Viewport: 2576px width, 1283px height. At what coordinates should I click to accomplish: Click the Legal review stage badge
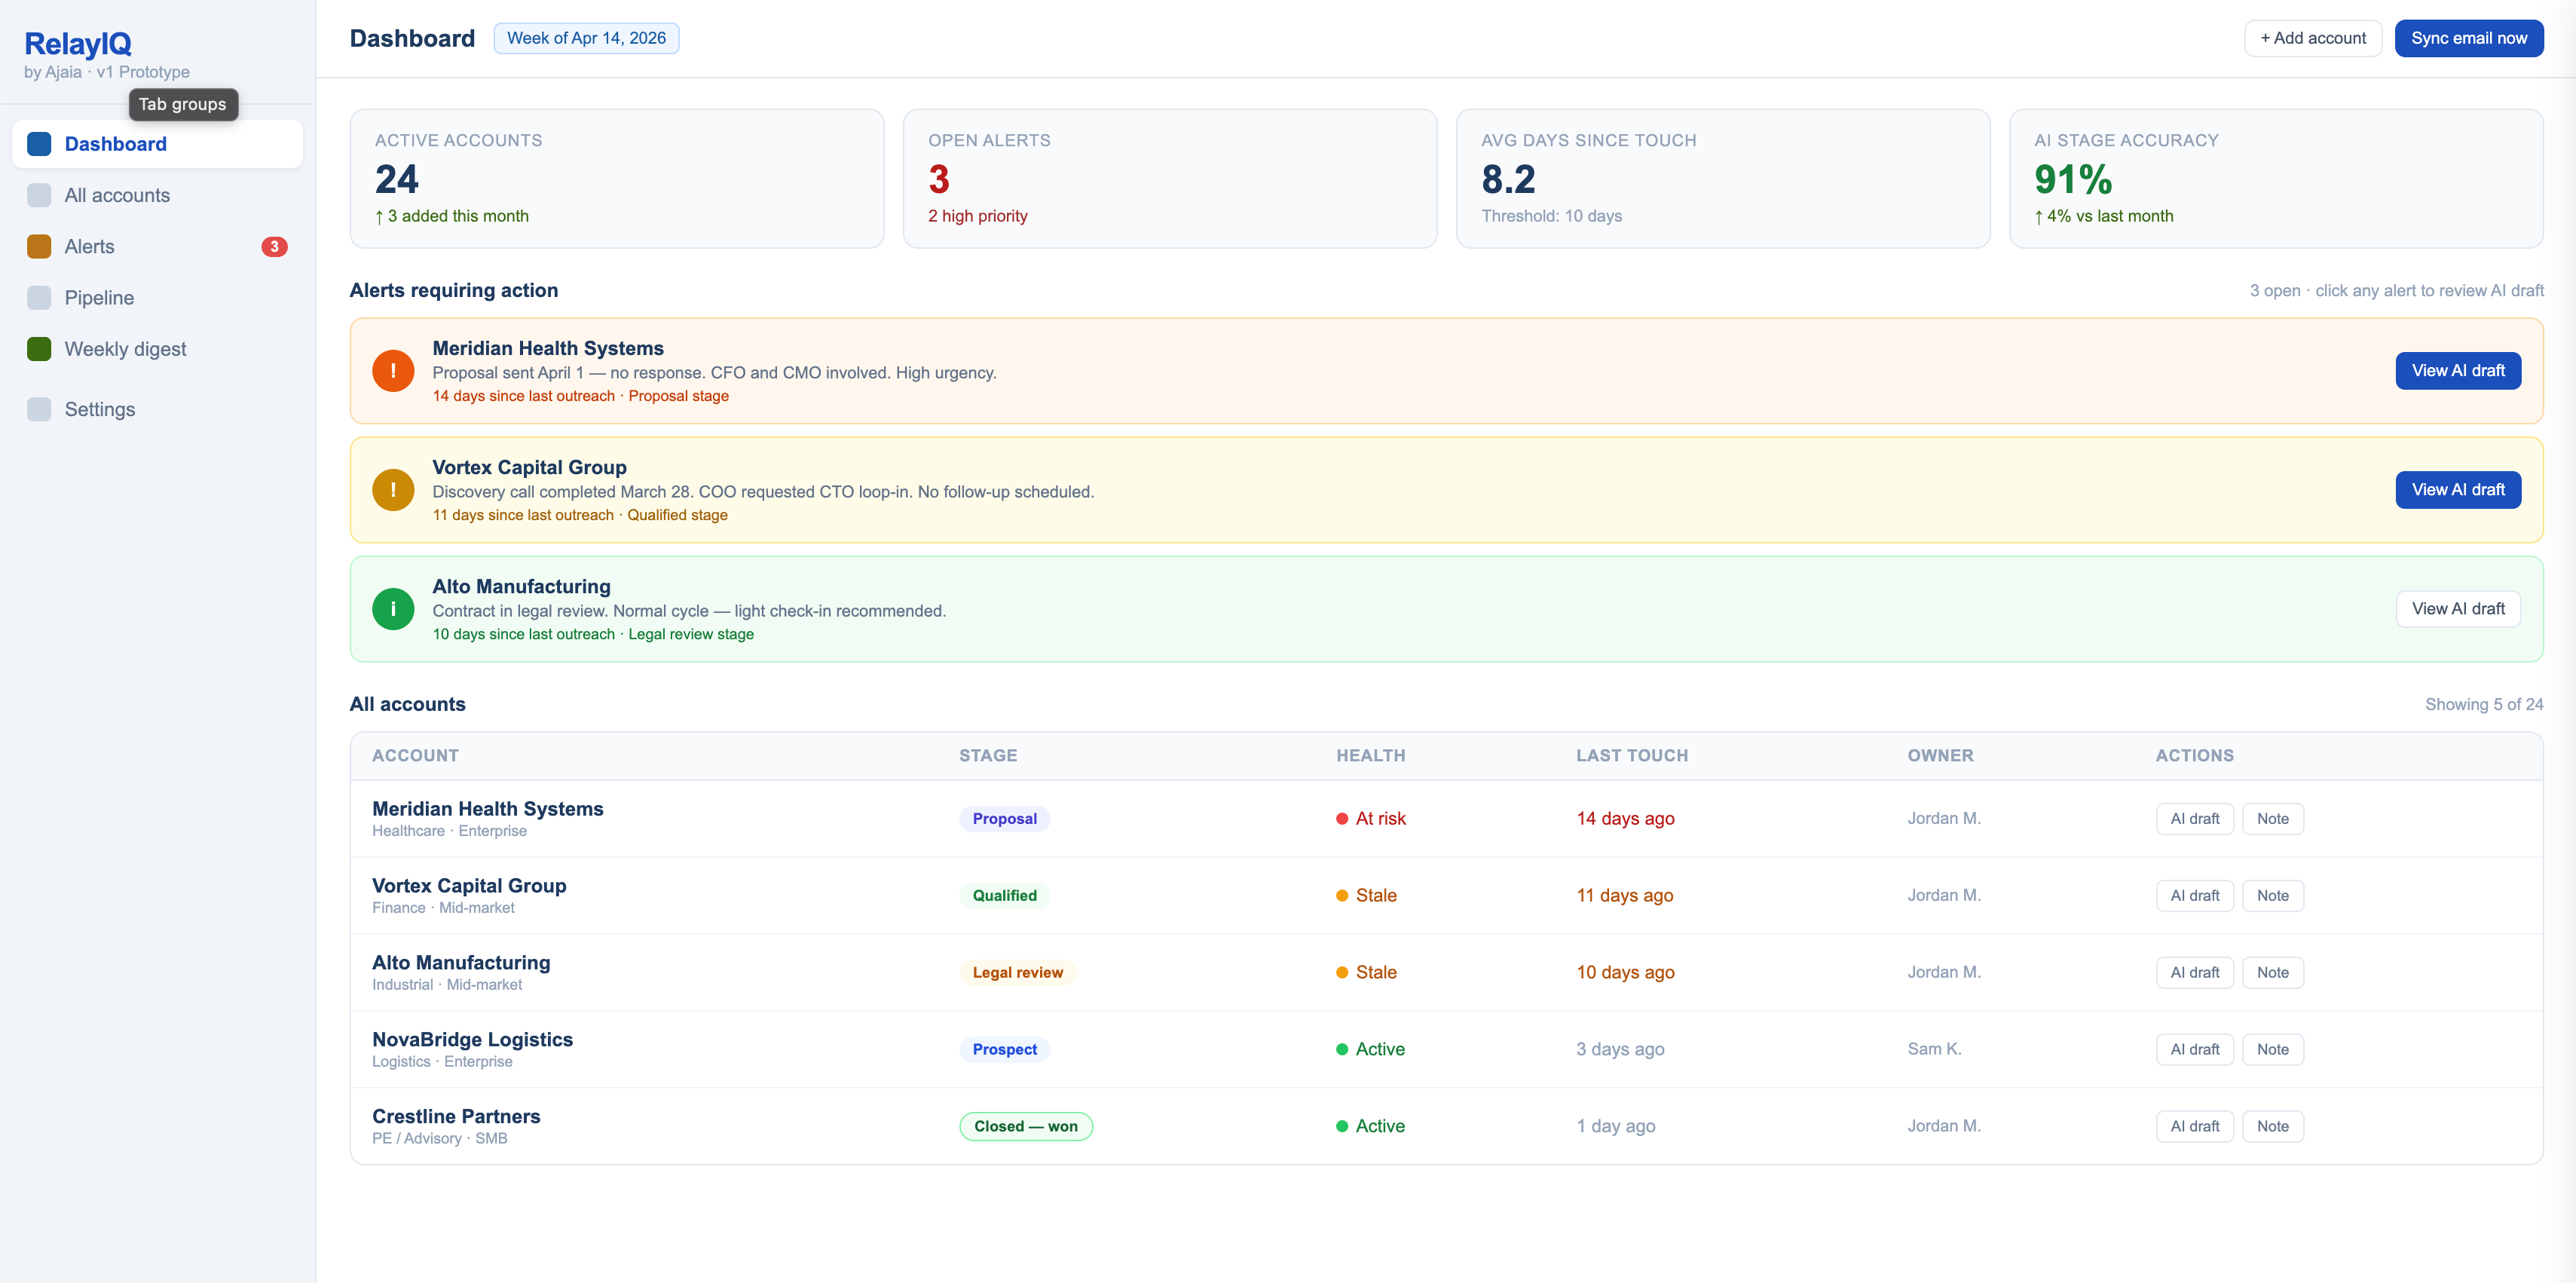1017,972
